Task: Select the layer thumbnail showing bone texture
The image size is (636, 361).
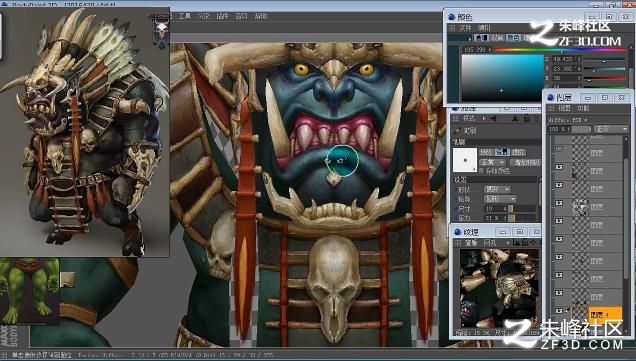Action: (580, 207)
